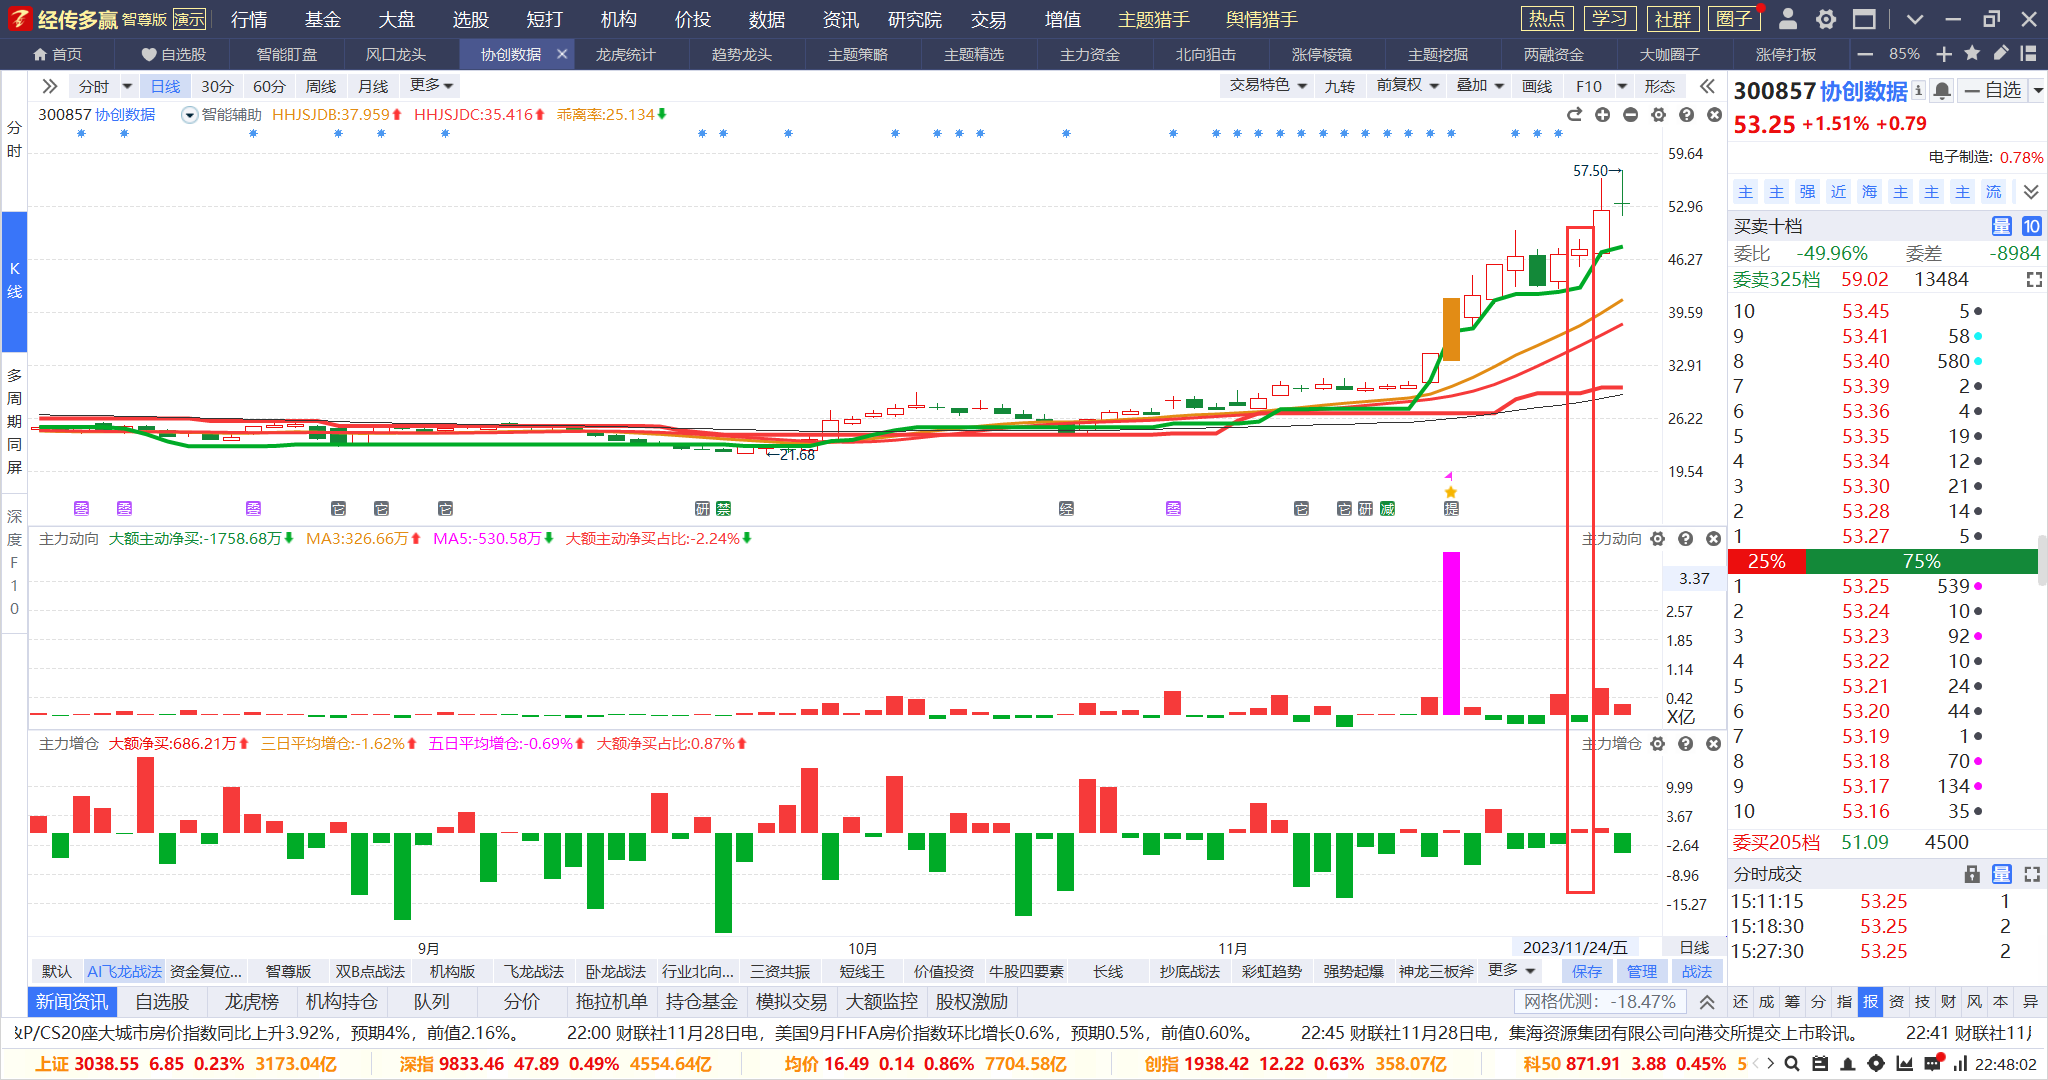
Task: Click the crosshair target icon in status bar
Action: [x=1876, y=1064]
